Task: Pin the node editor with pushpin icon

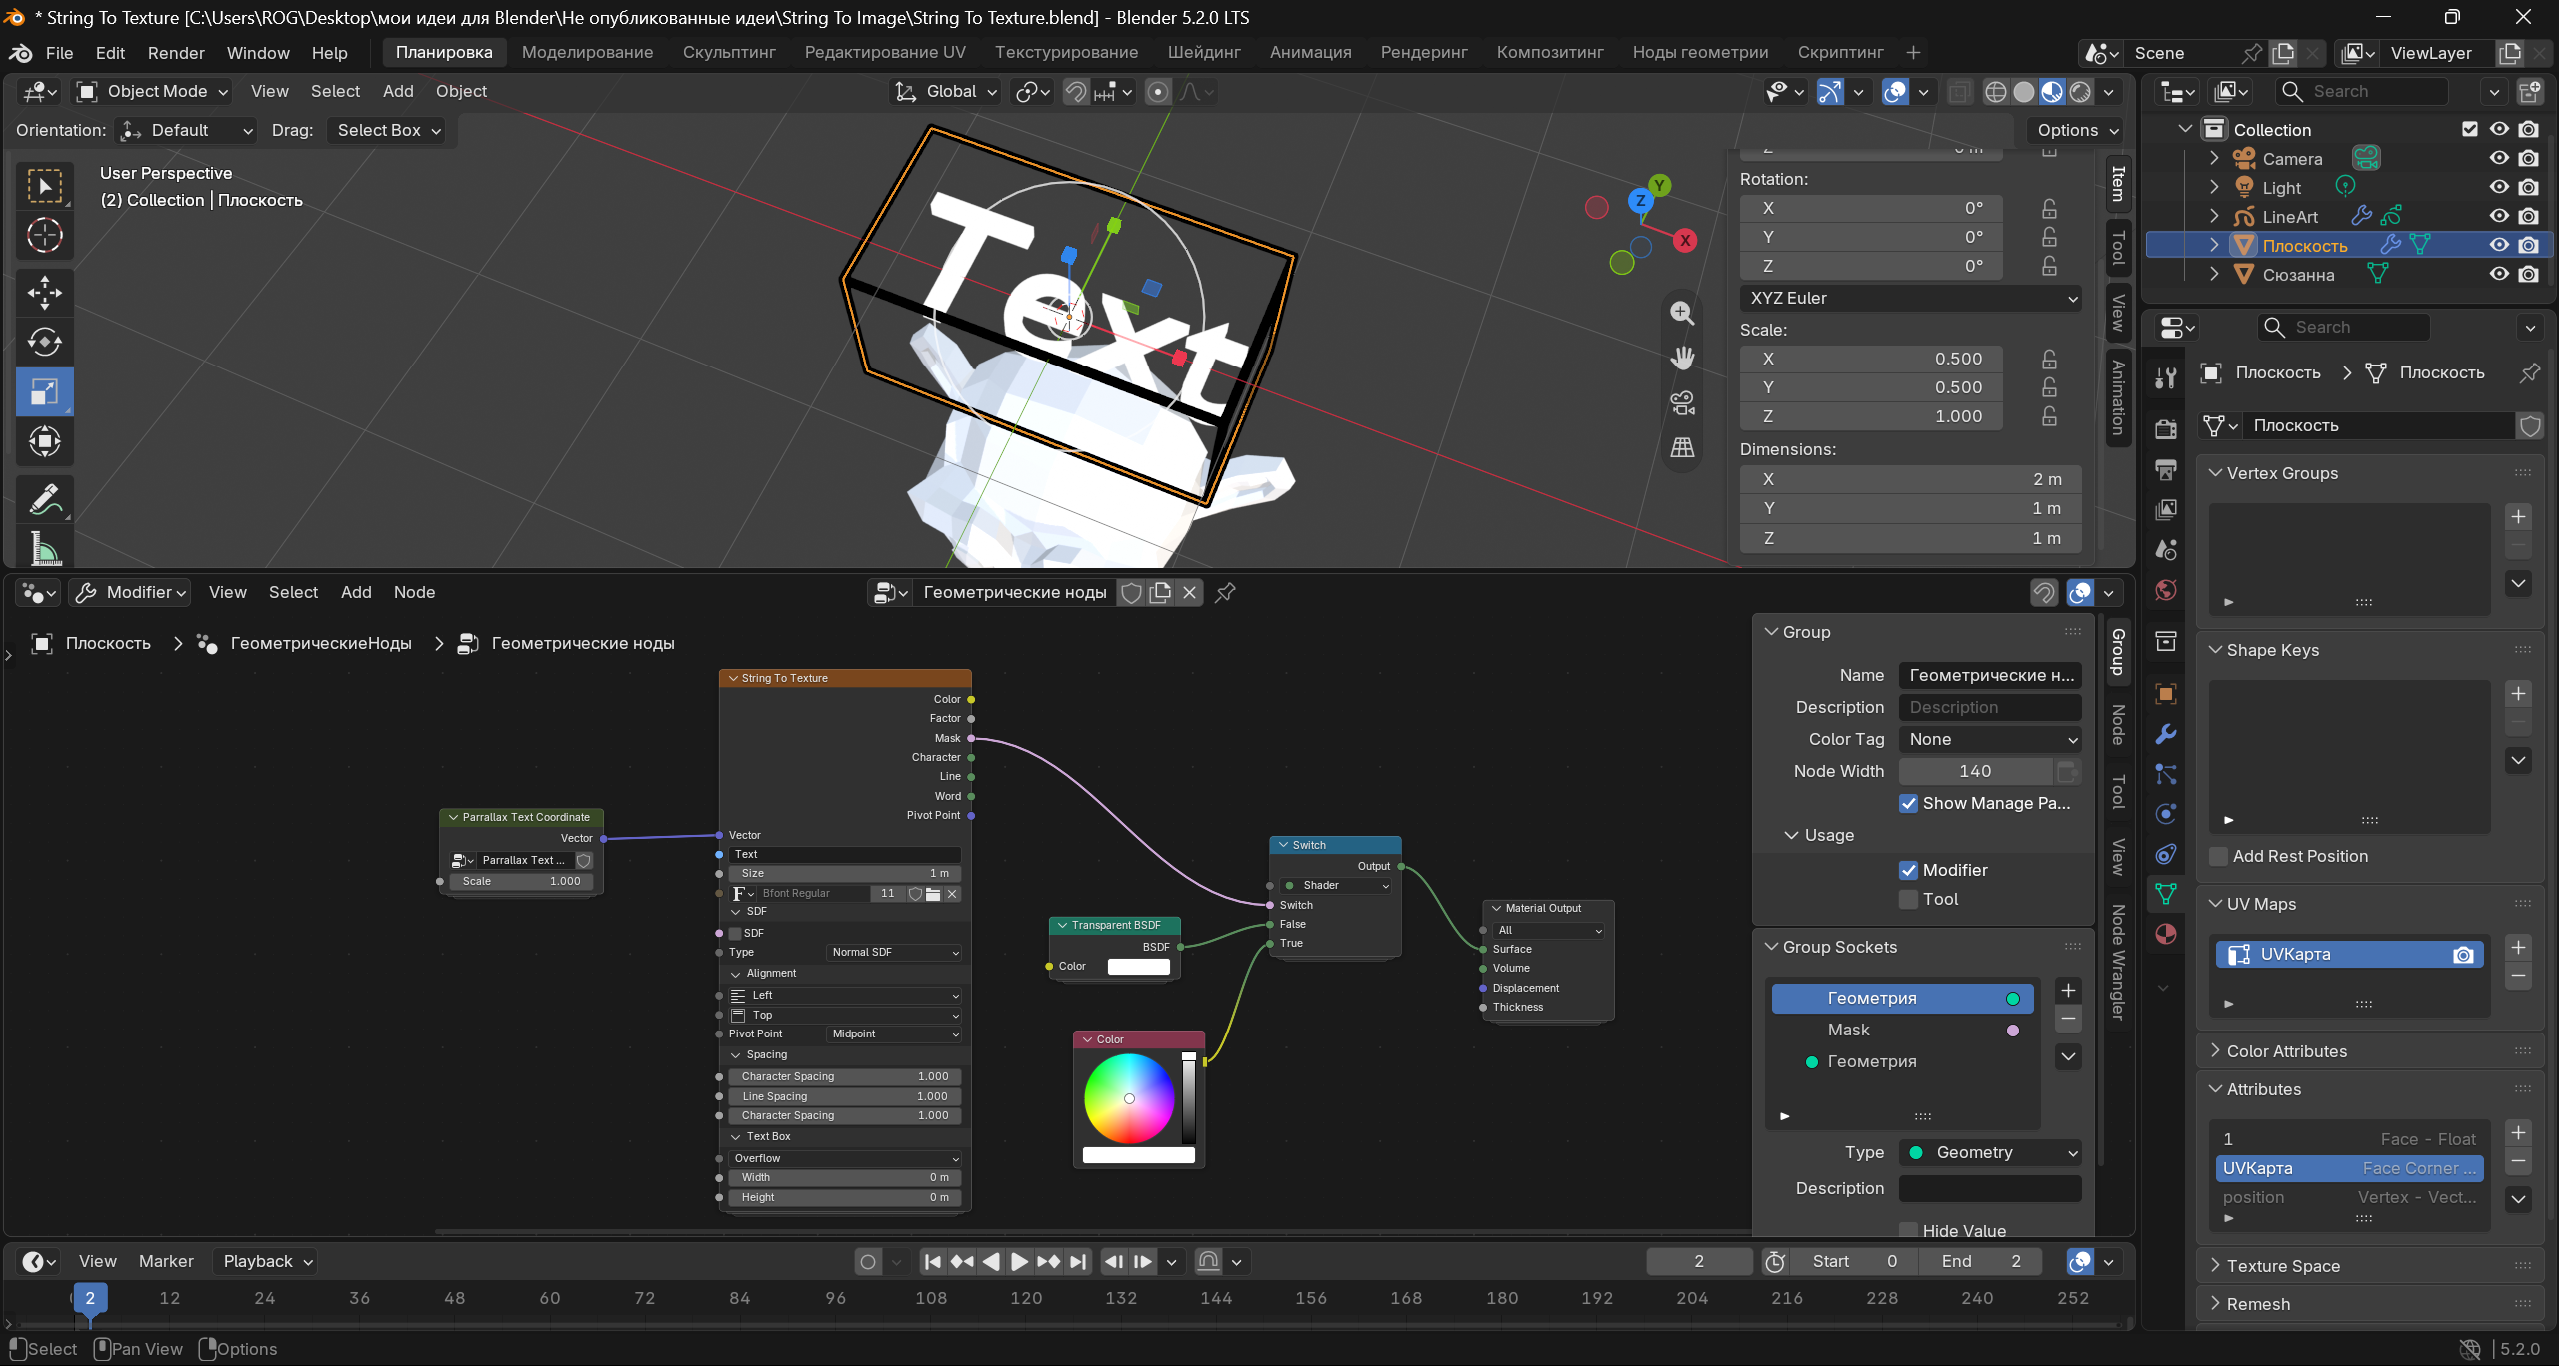Action: (1225, 593)
